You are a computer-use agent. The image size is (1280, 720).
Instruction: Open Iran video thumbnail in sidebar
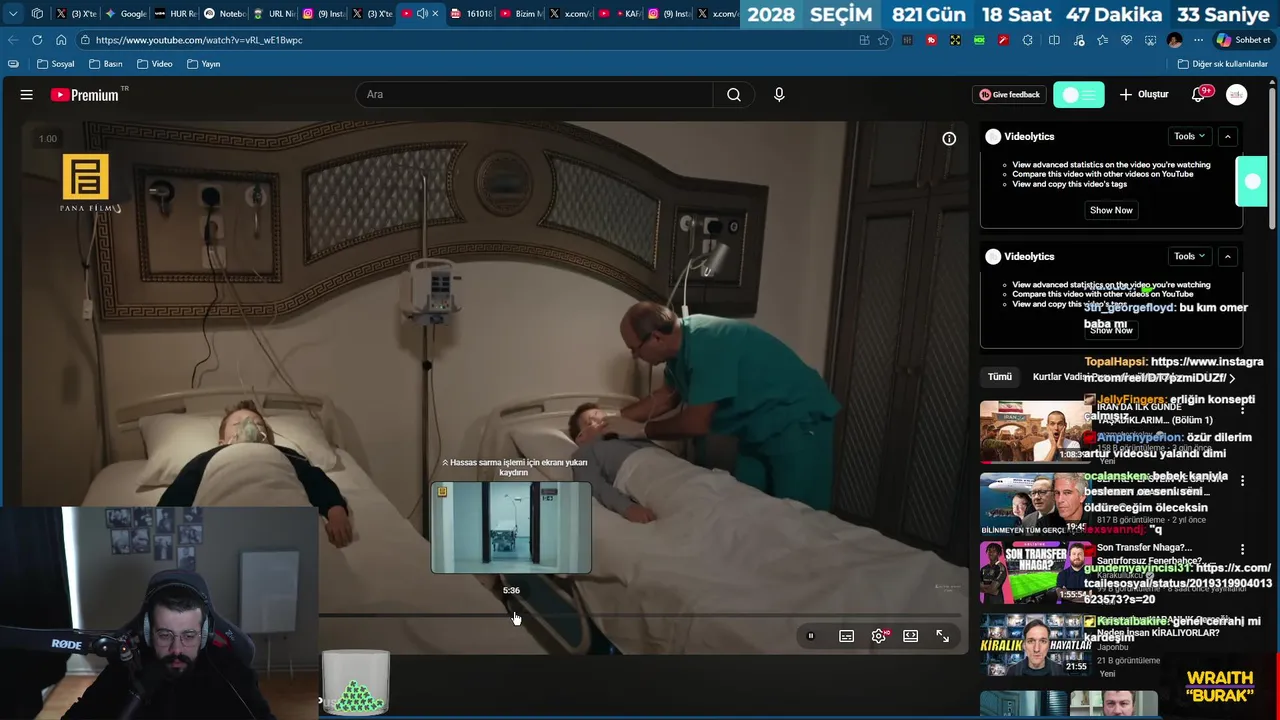click(x=1034, y=431)
